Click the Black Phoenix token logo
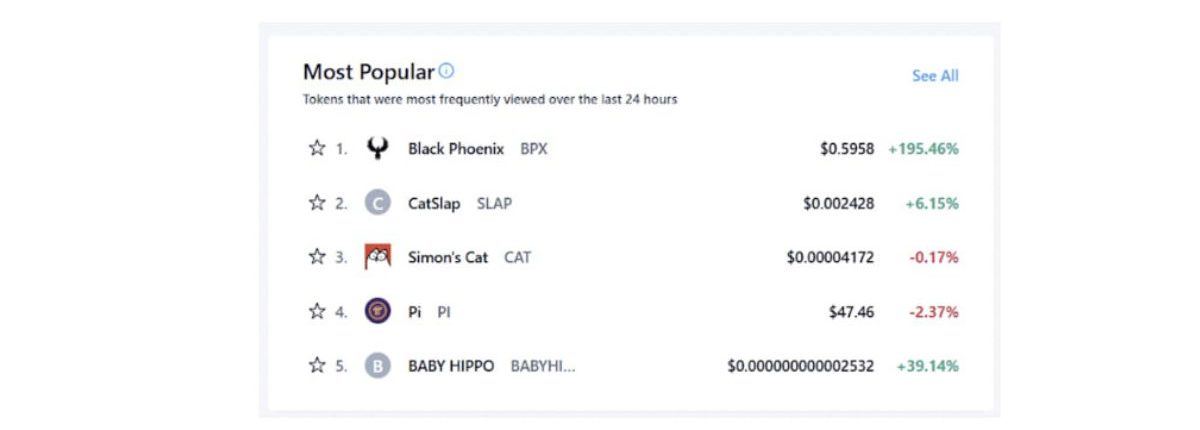 [377, 149]
